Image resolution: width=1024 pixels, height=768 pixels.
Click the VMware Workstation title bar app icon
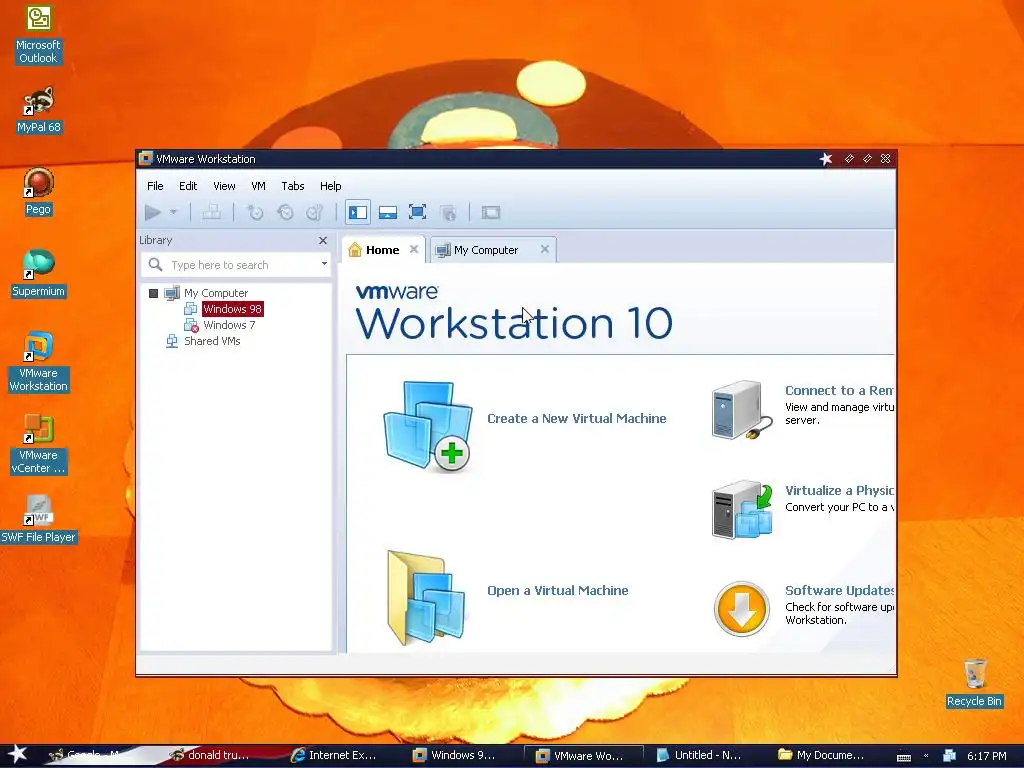tap(146, 159)
